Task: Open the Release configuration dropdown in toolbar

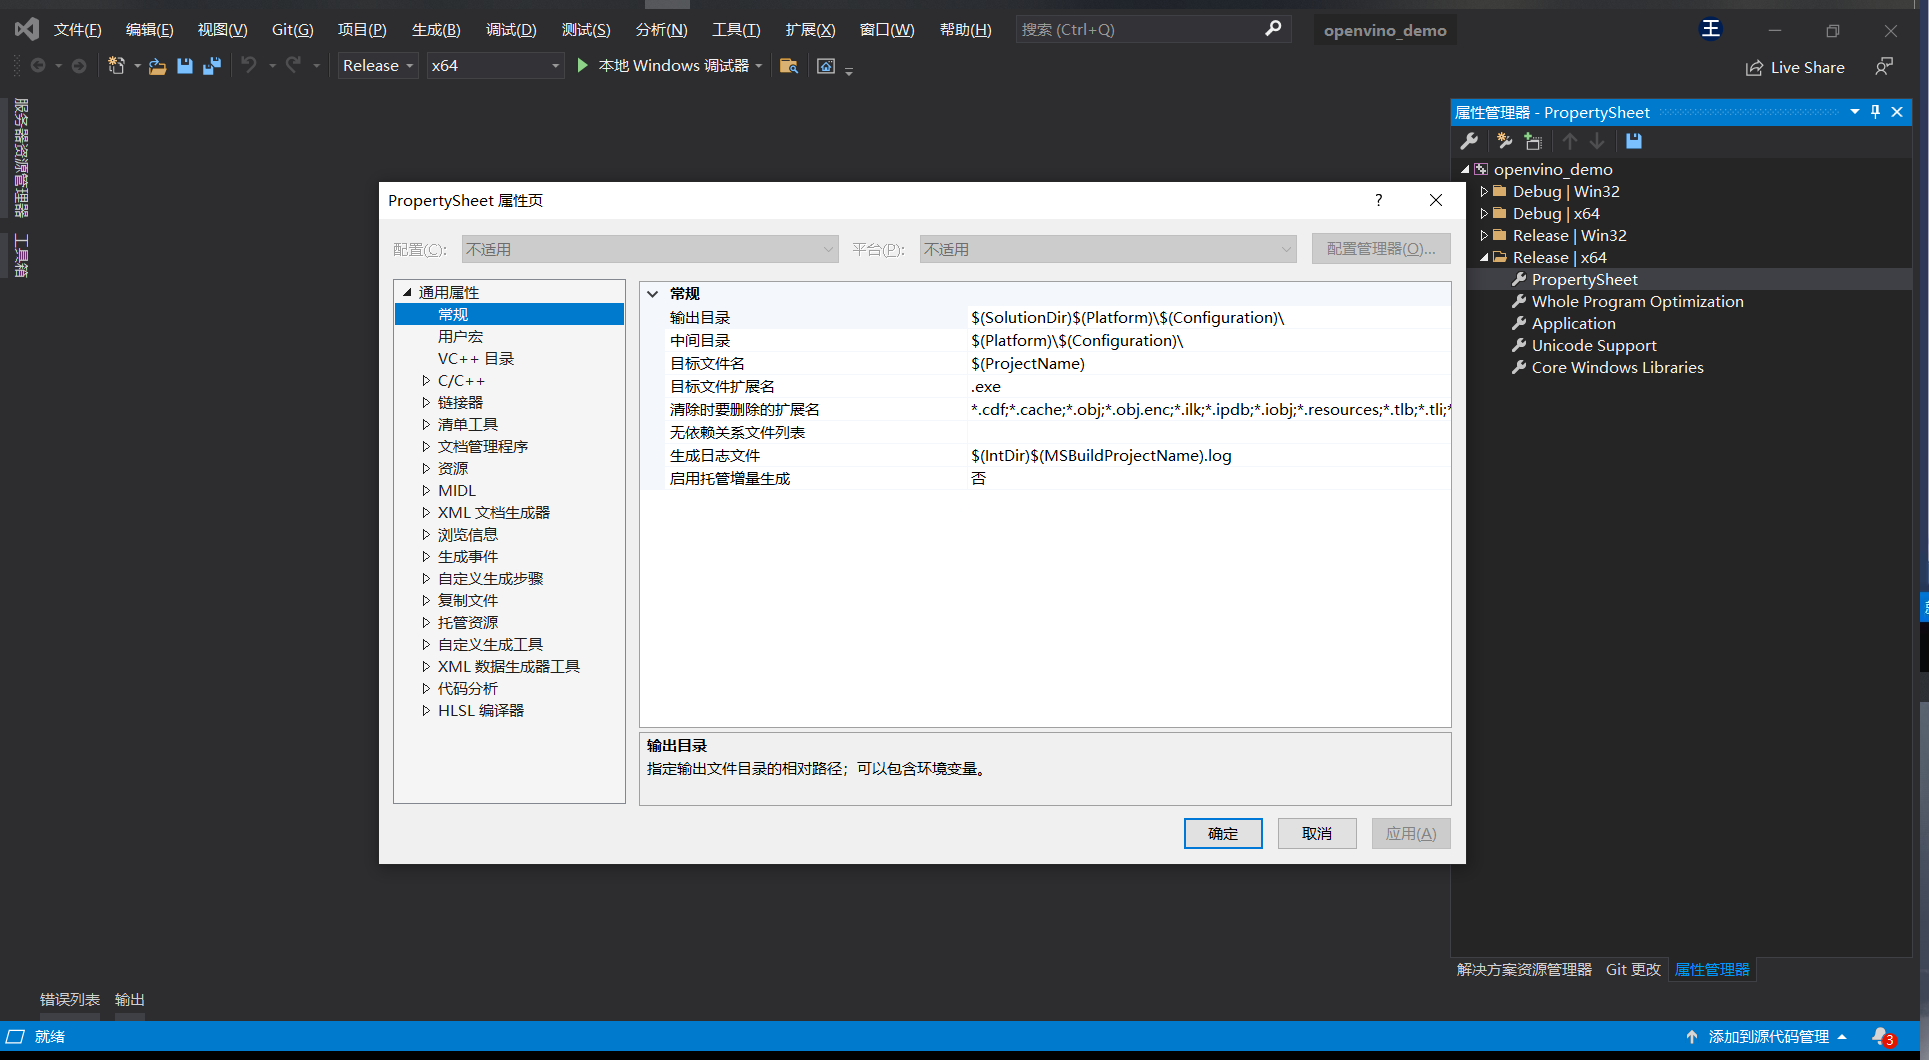Action: [x=378, y=66]
